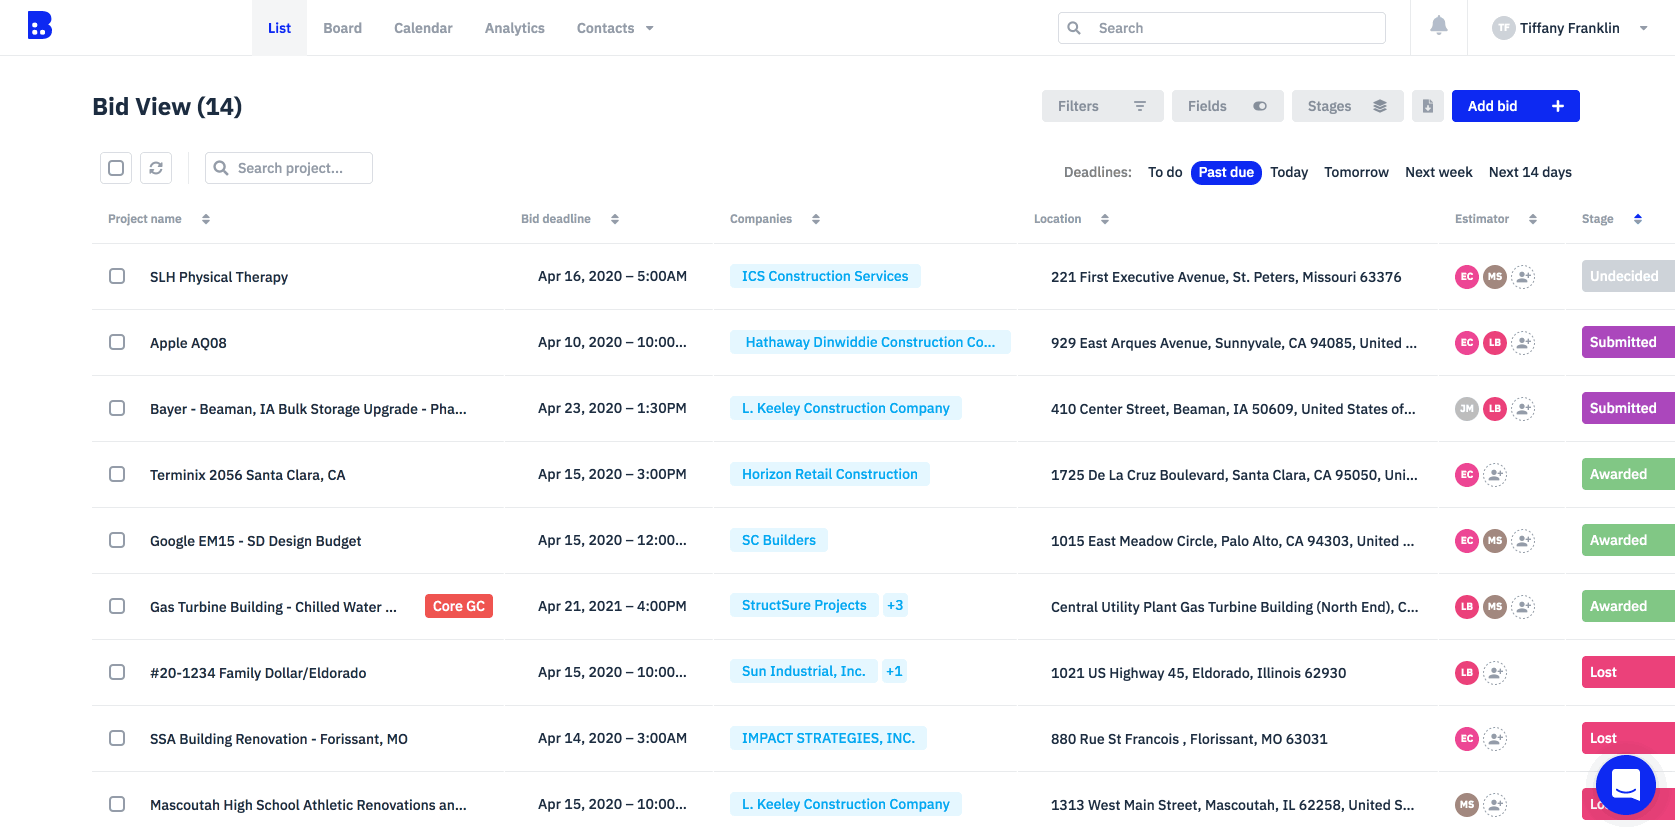Switch to the Calendar tab

pyautogui.click(x=423, y=28)
